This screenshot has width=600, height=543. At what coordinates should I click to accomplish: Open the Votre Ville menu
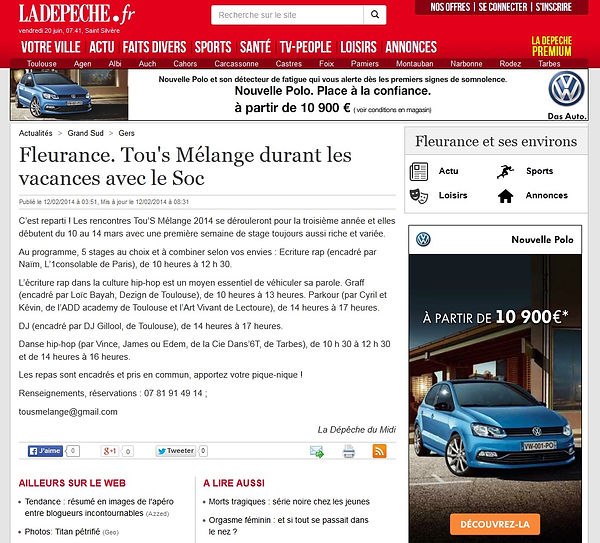(x=51, y=47)
